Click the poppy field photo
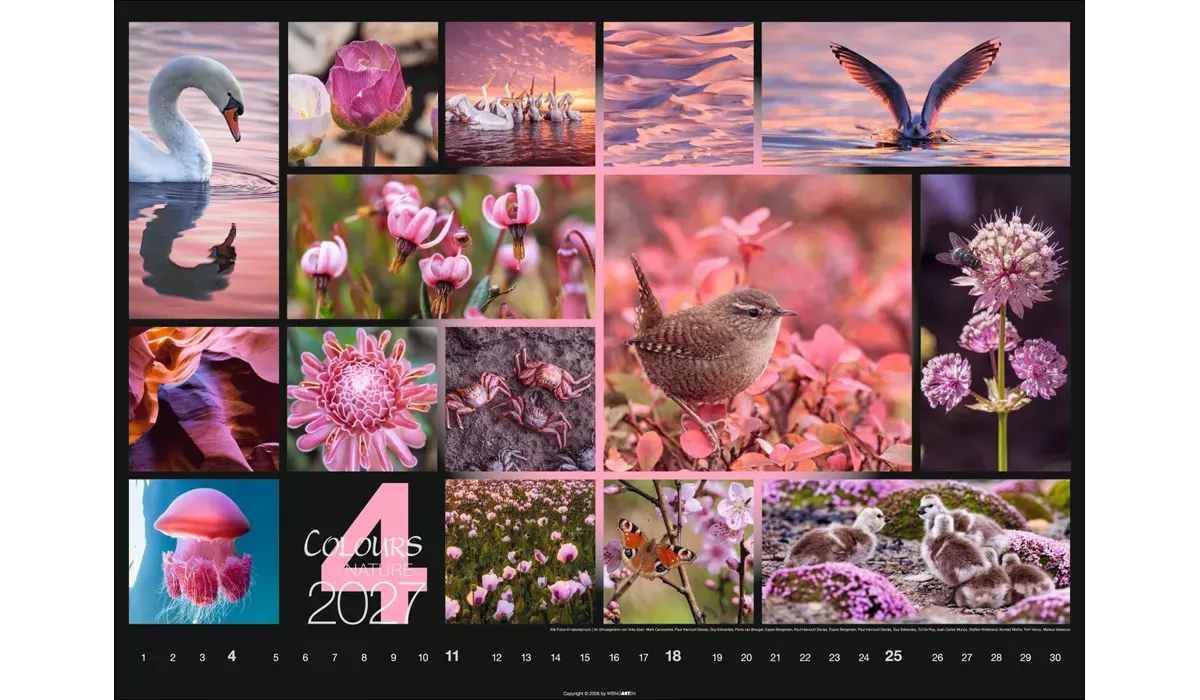Viewport: 1200px width, 700px height. pyautogui.click(x=520, y=552)
